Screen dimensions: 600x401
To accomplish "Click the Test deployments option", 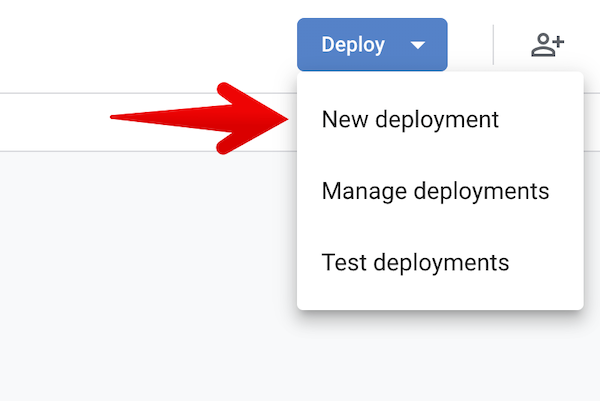I will tap(415, 263).
